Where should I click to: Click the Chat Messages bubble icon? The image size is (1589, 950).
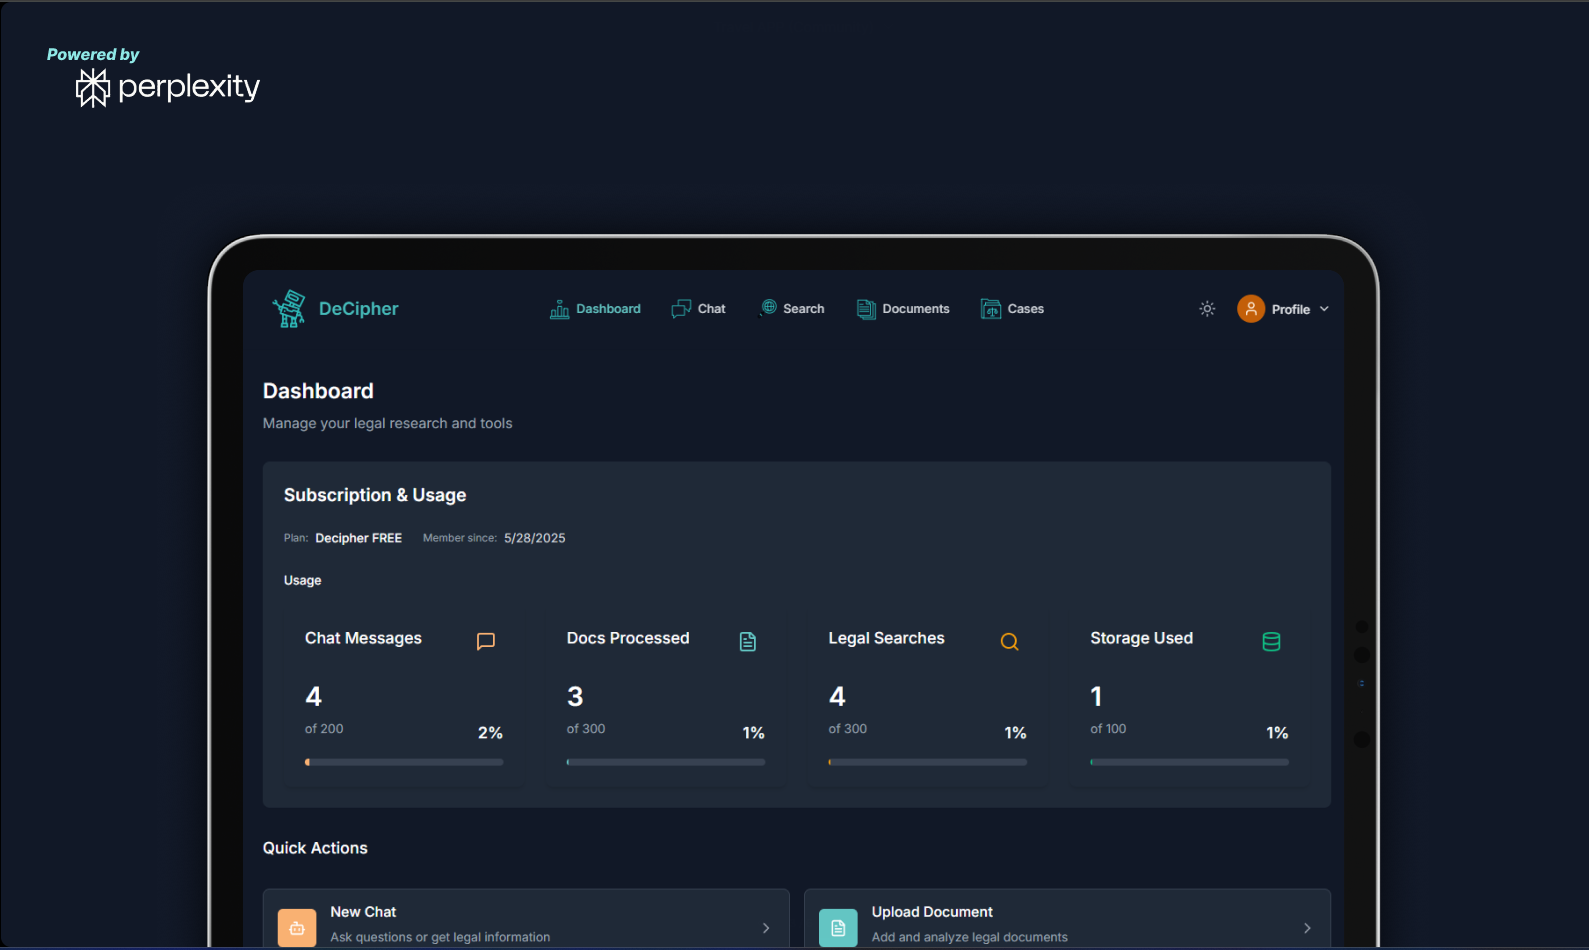point(486,641)
